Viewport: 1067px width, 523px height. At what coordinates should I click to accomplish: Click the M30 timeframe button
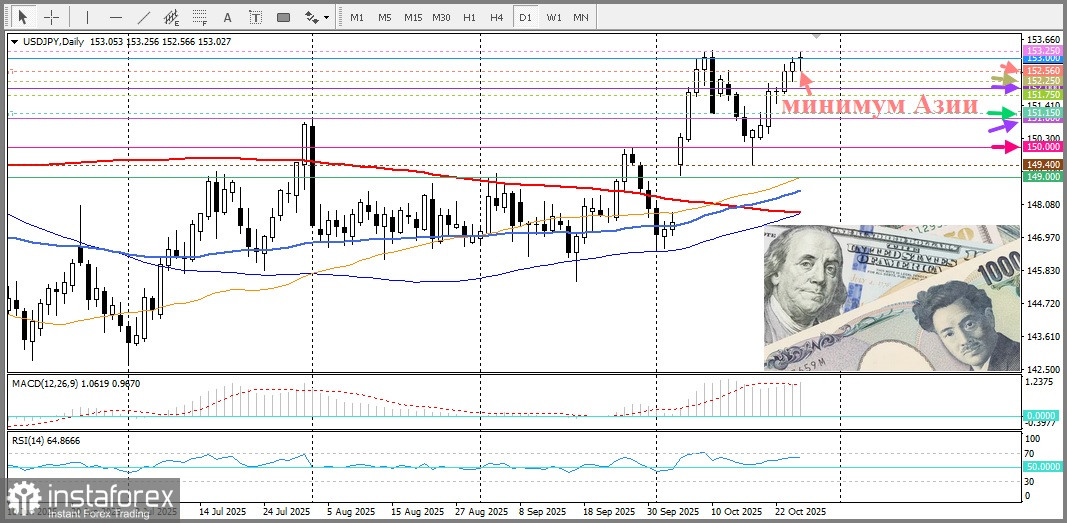[x=441, y=17]
